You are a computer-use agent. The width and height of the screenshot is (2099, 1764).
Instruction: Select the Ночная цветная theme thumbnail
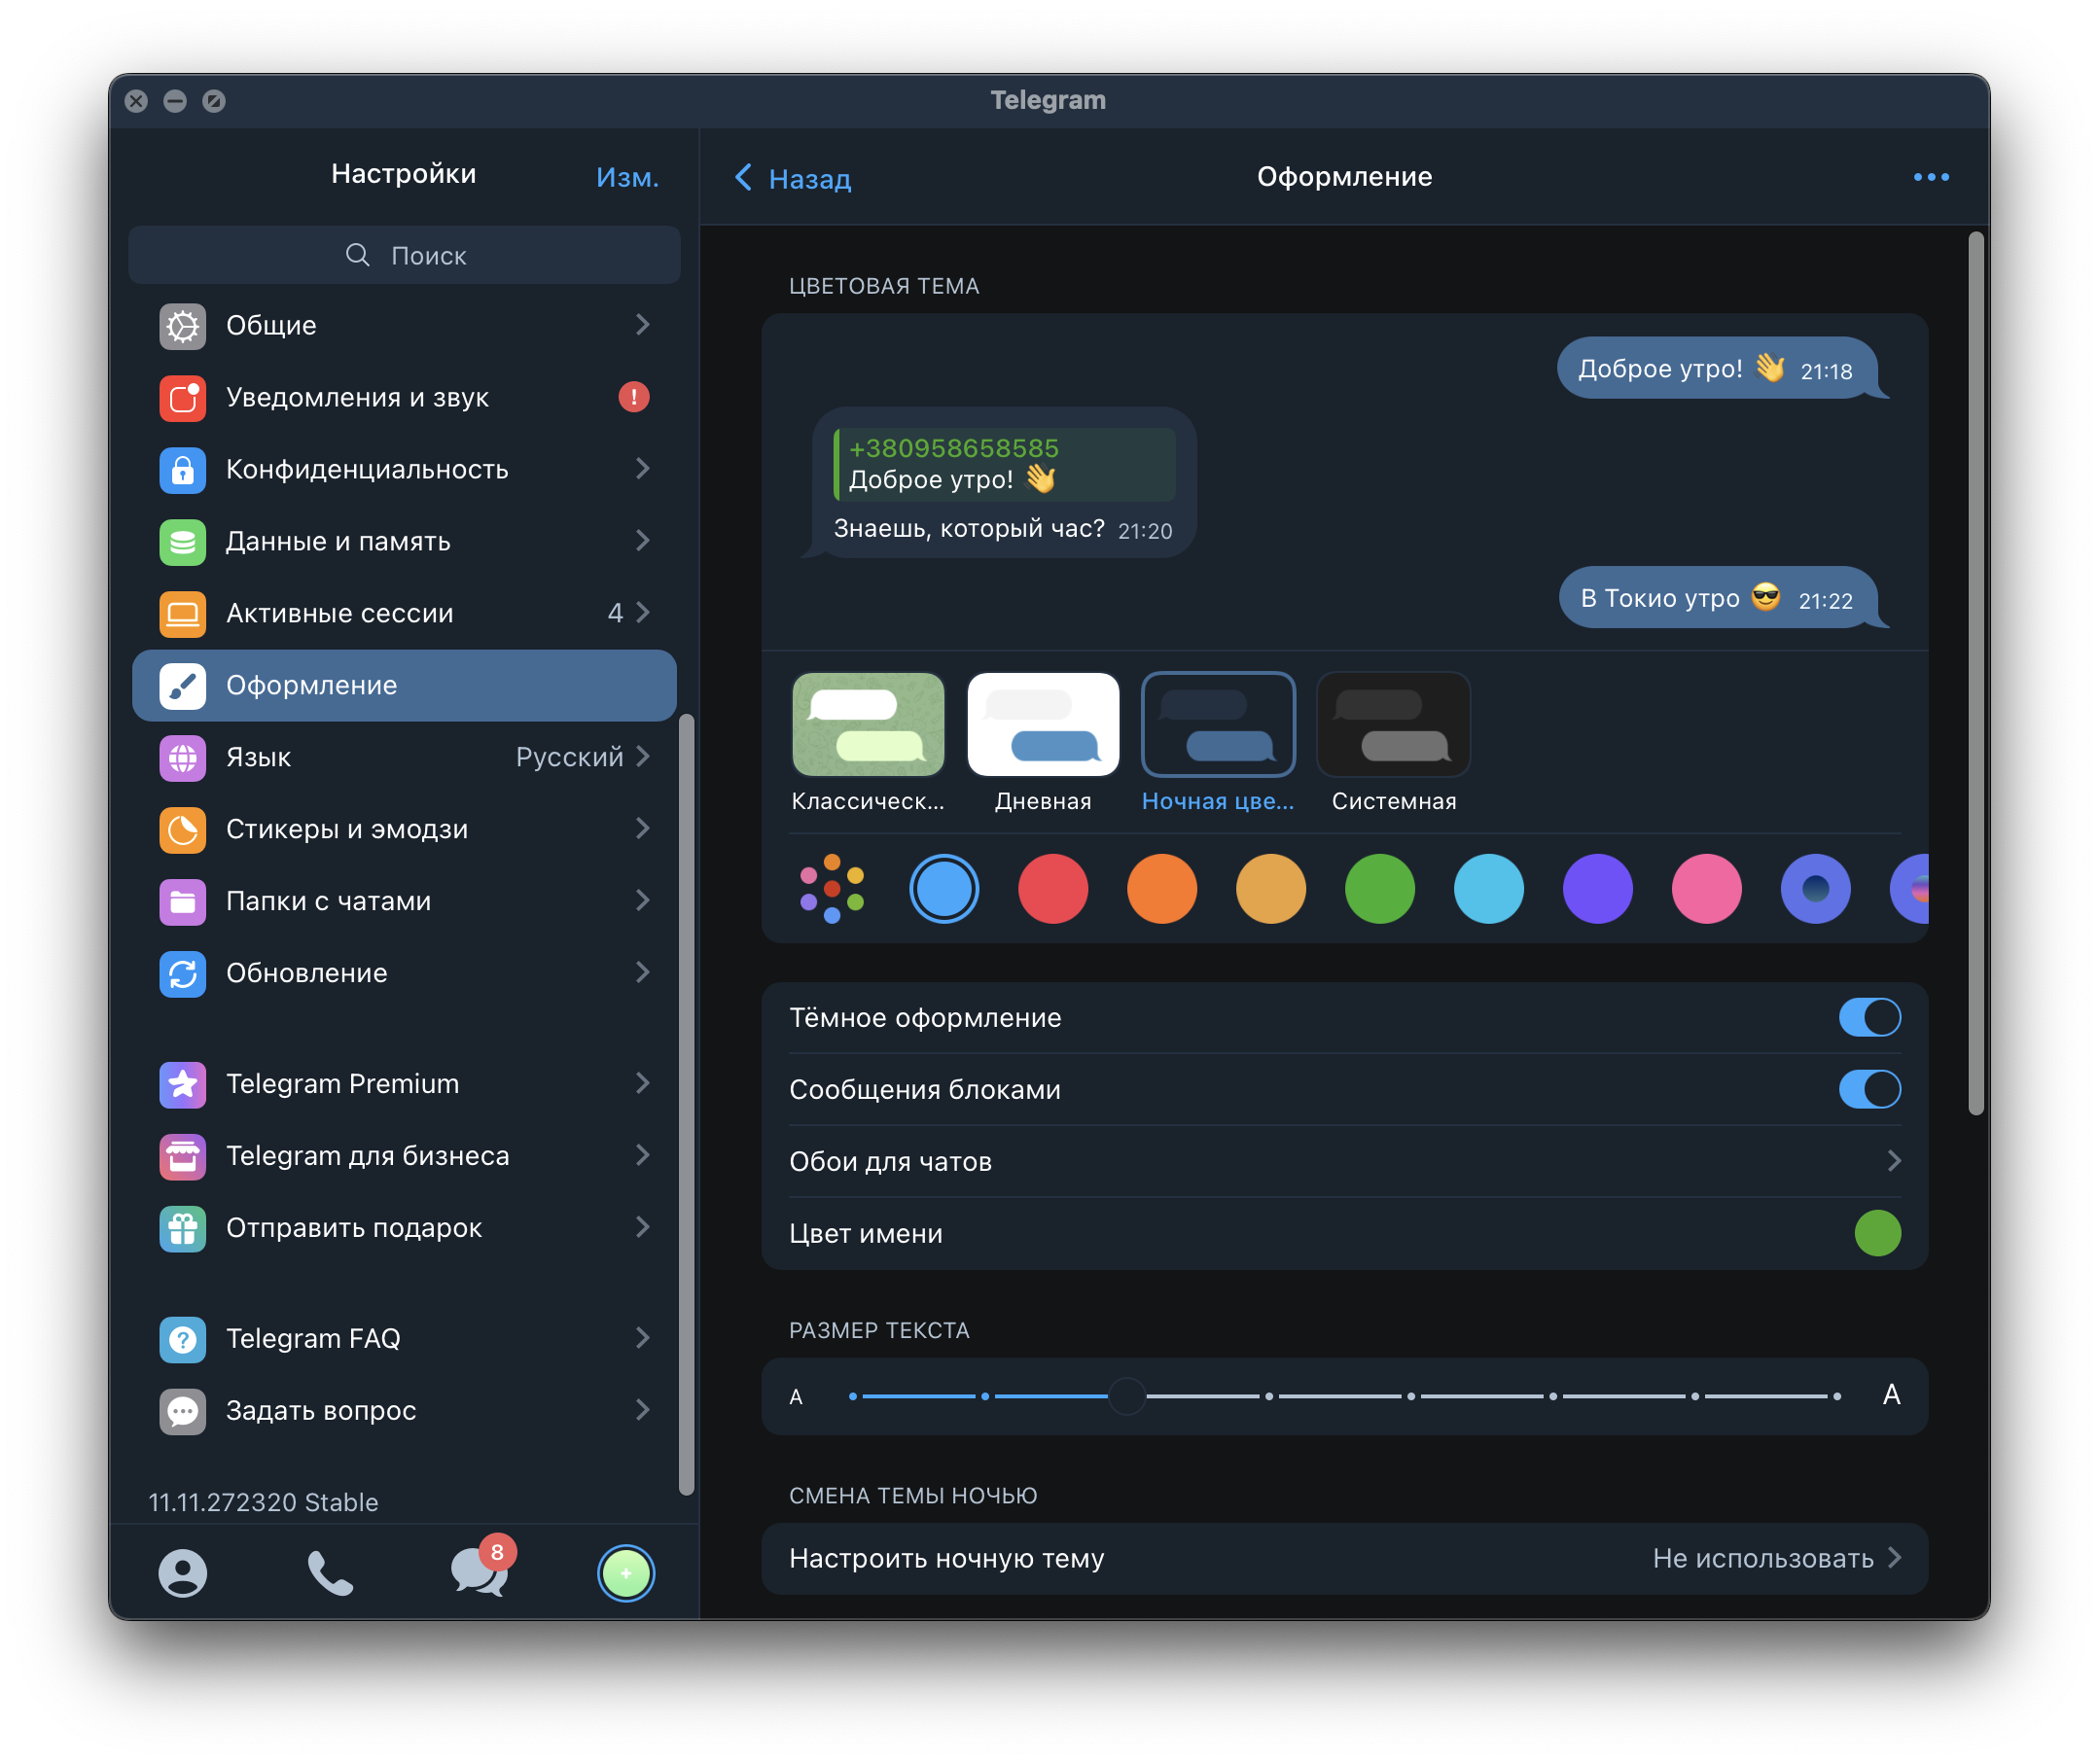(1218, 725)
